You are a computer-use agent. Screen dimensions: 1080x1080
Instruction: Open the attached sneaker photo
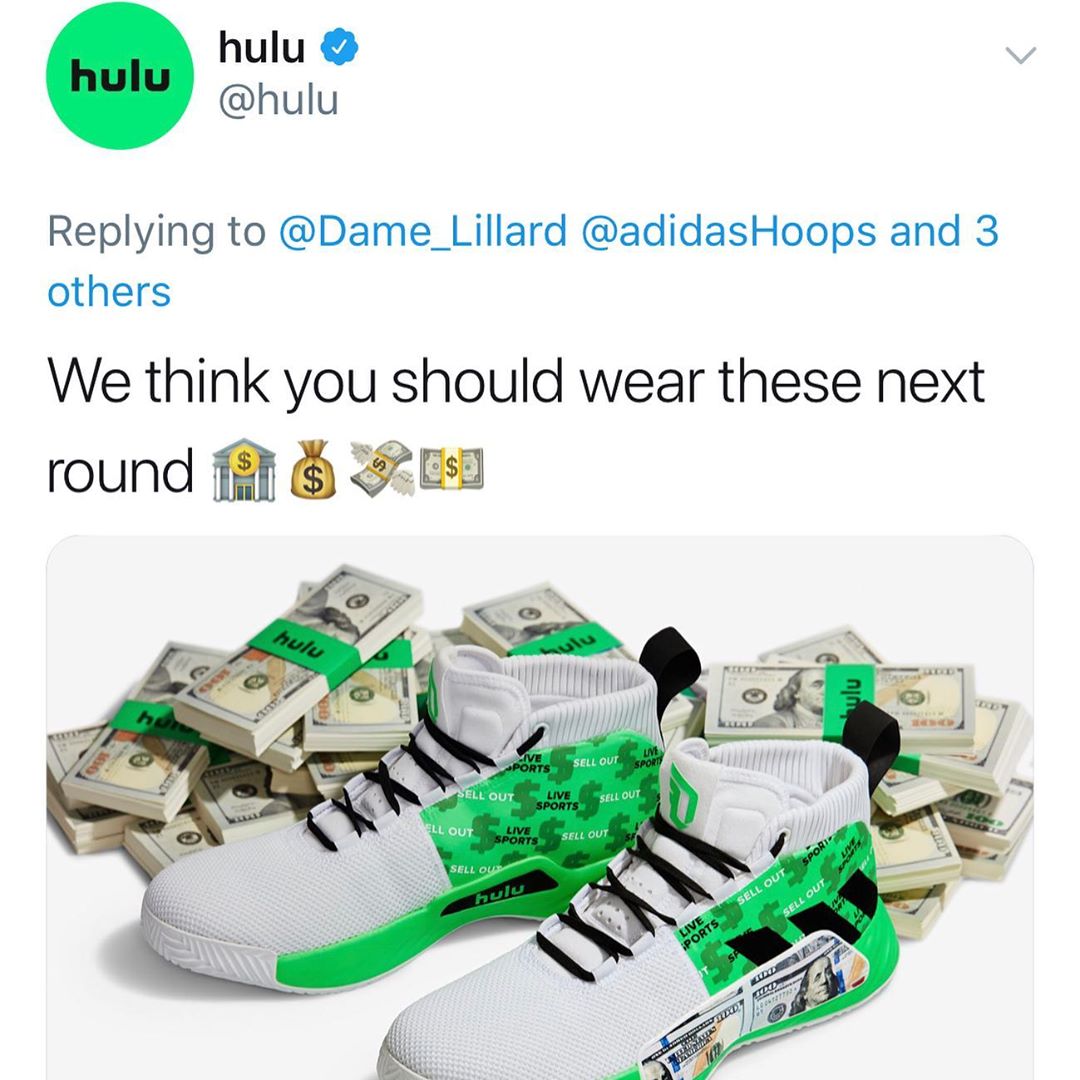pyautogui.click(x=540, y=807)
